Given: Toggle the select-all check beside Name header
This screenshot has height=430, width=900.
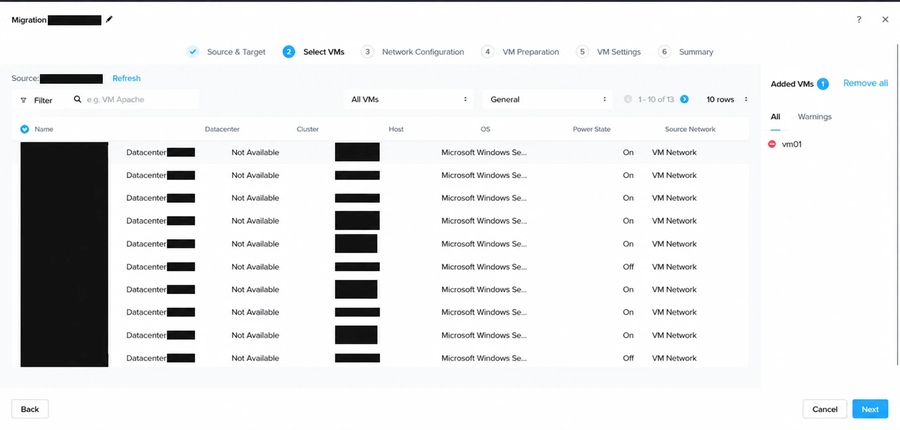Looking at the screenshot, I should 25,129.
